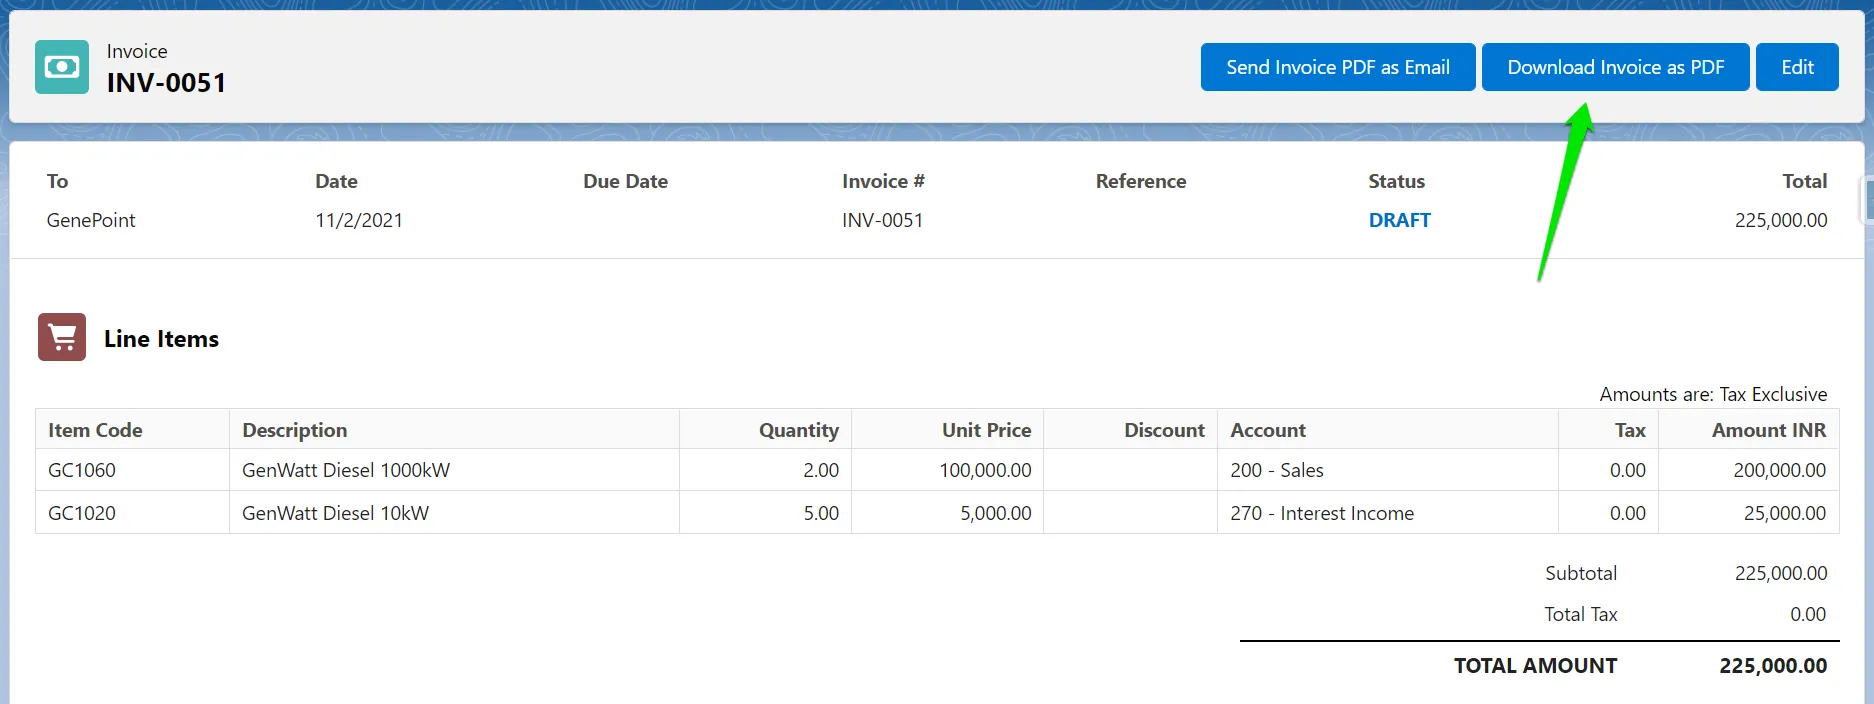Click unit price 5,000.00
The height and width of the screenshot is (704, 1874).
tap(995, 513)
